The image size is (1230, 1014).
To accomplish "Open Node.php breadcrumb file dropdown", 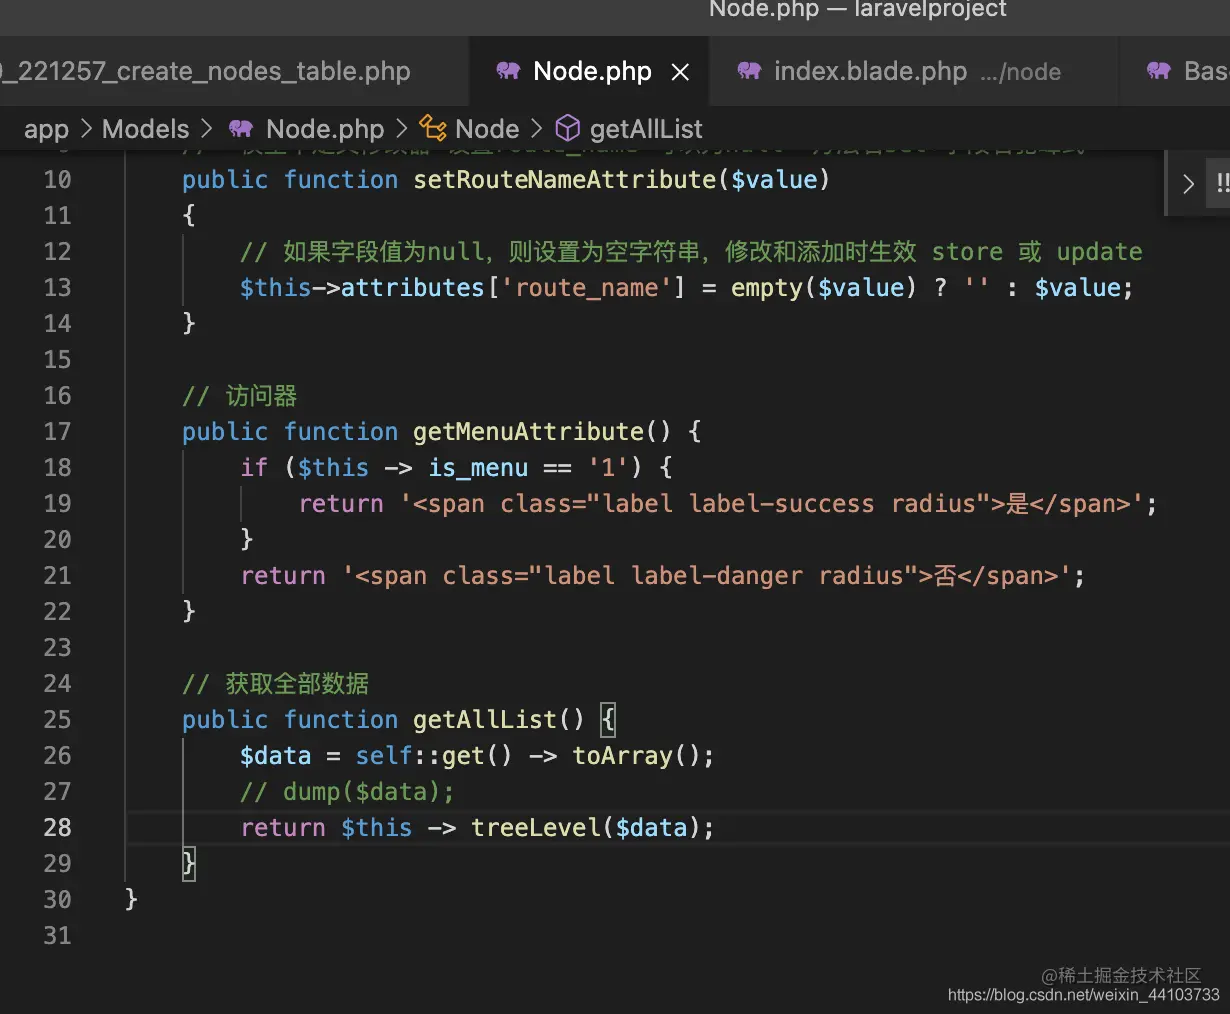I will (x=325, y=129).
